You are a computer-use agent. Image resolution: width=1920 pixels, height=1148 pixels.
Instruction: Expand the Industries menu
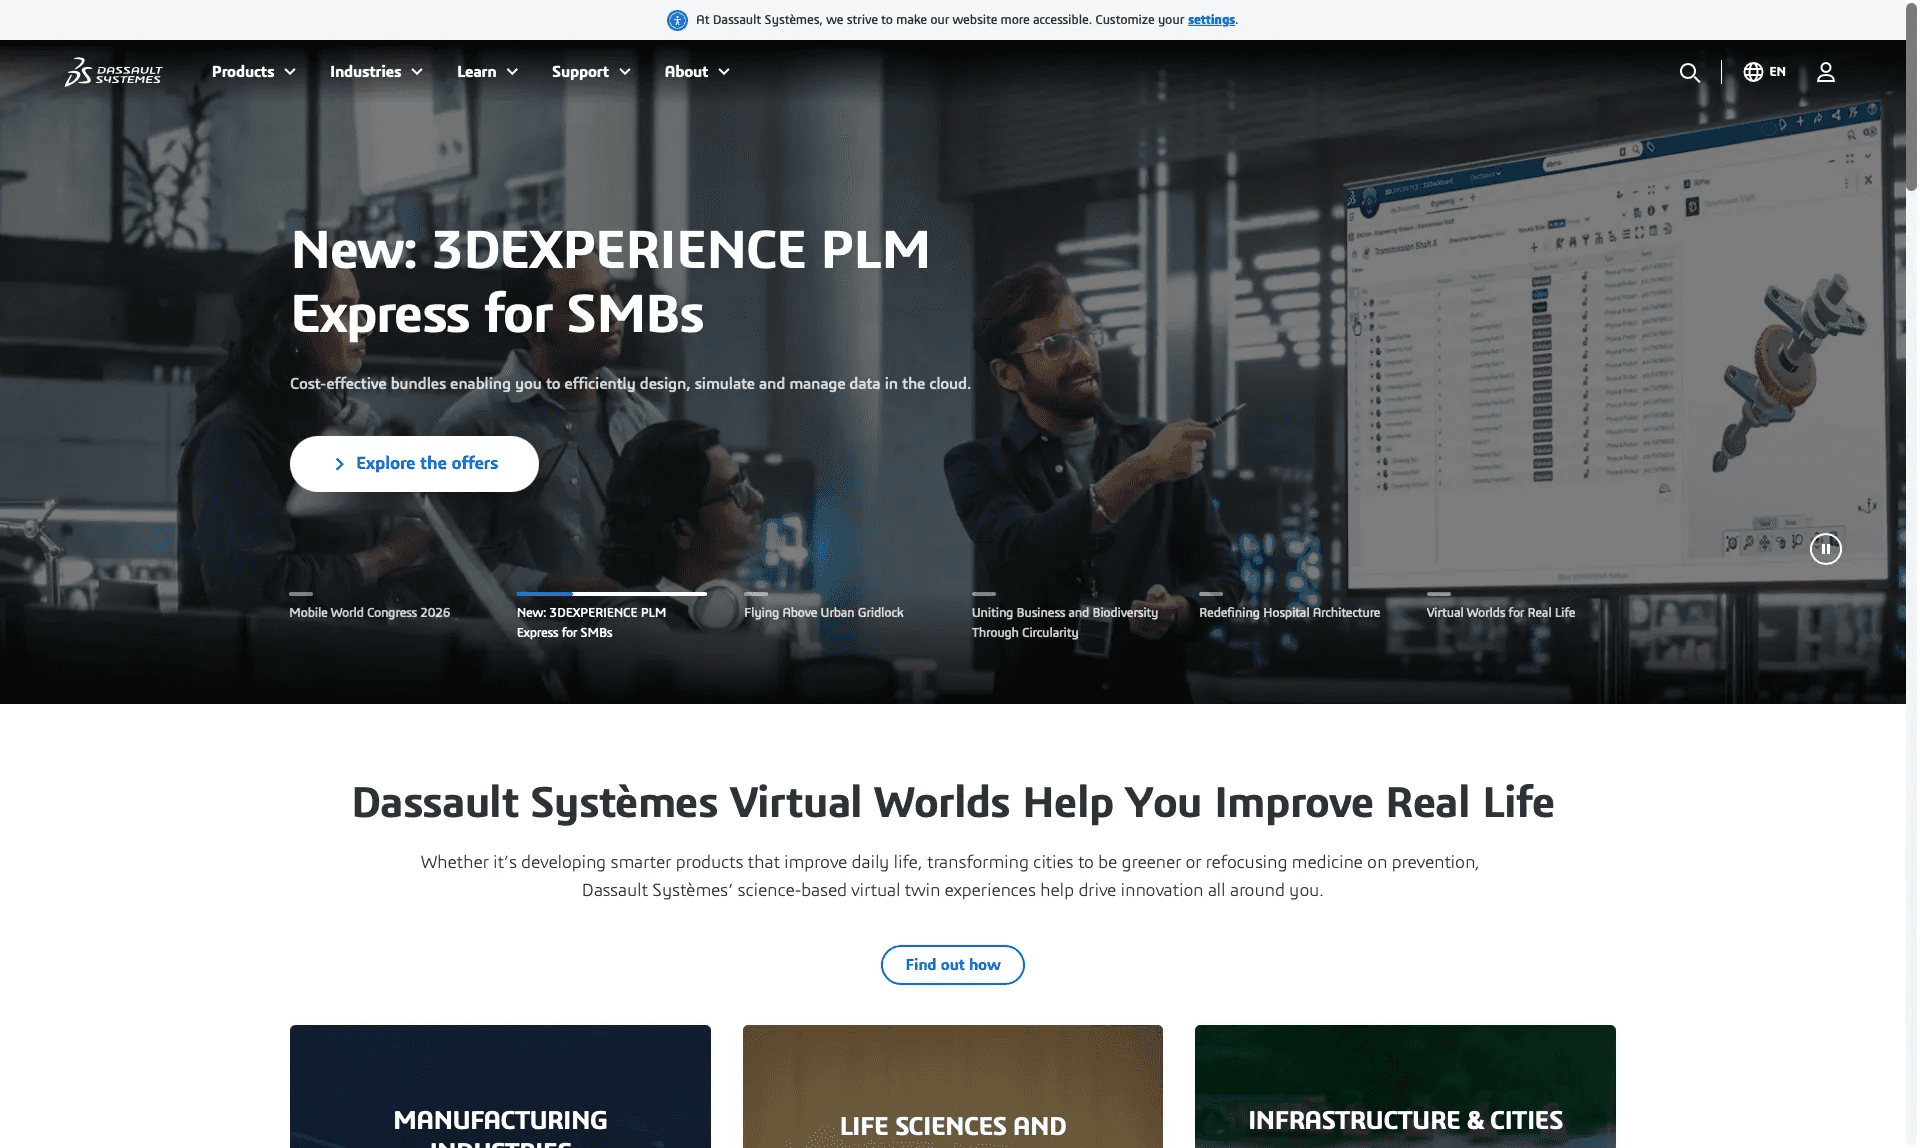(x=375, y=71)
